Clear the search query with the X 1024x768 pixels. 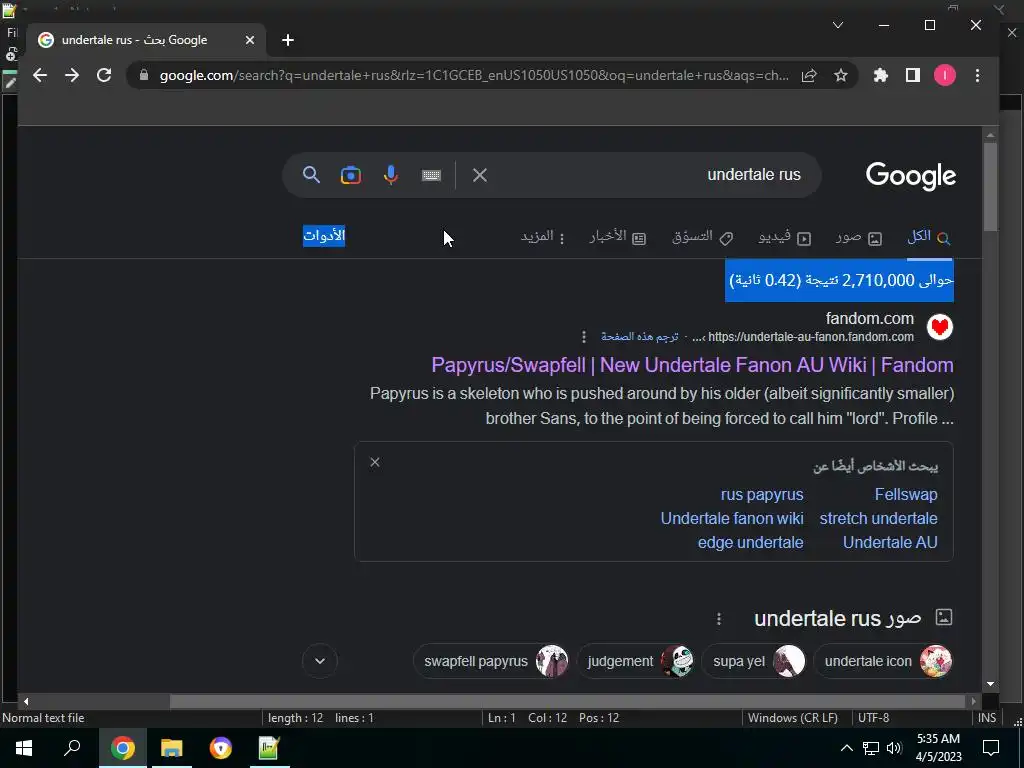tap(480, 175)
